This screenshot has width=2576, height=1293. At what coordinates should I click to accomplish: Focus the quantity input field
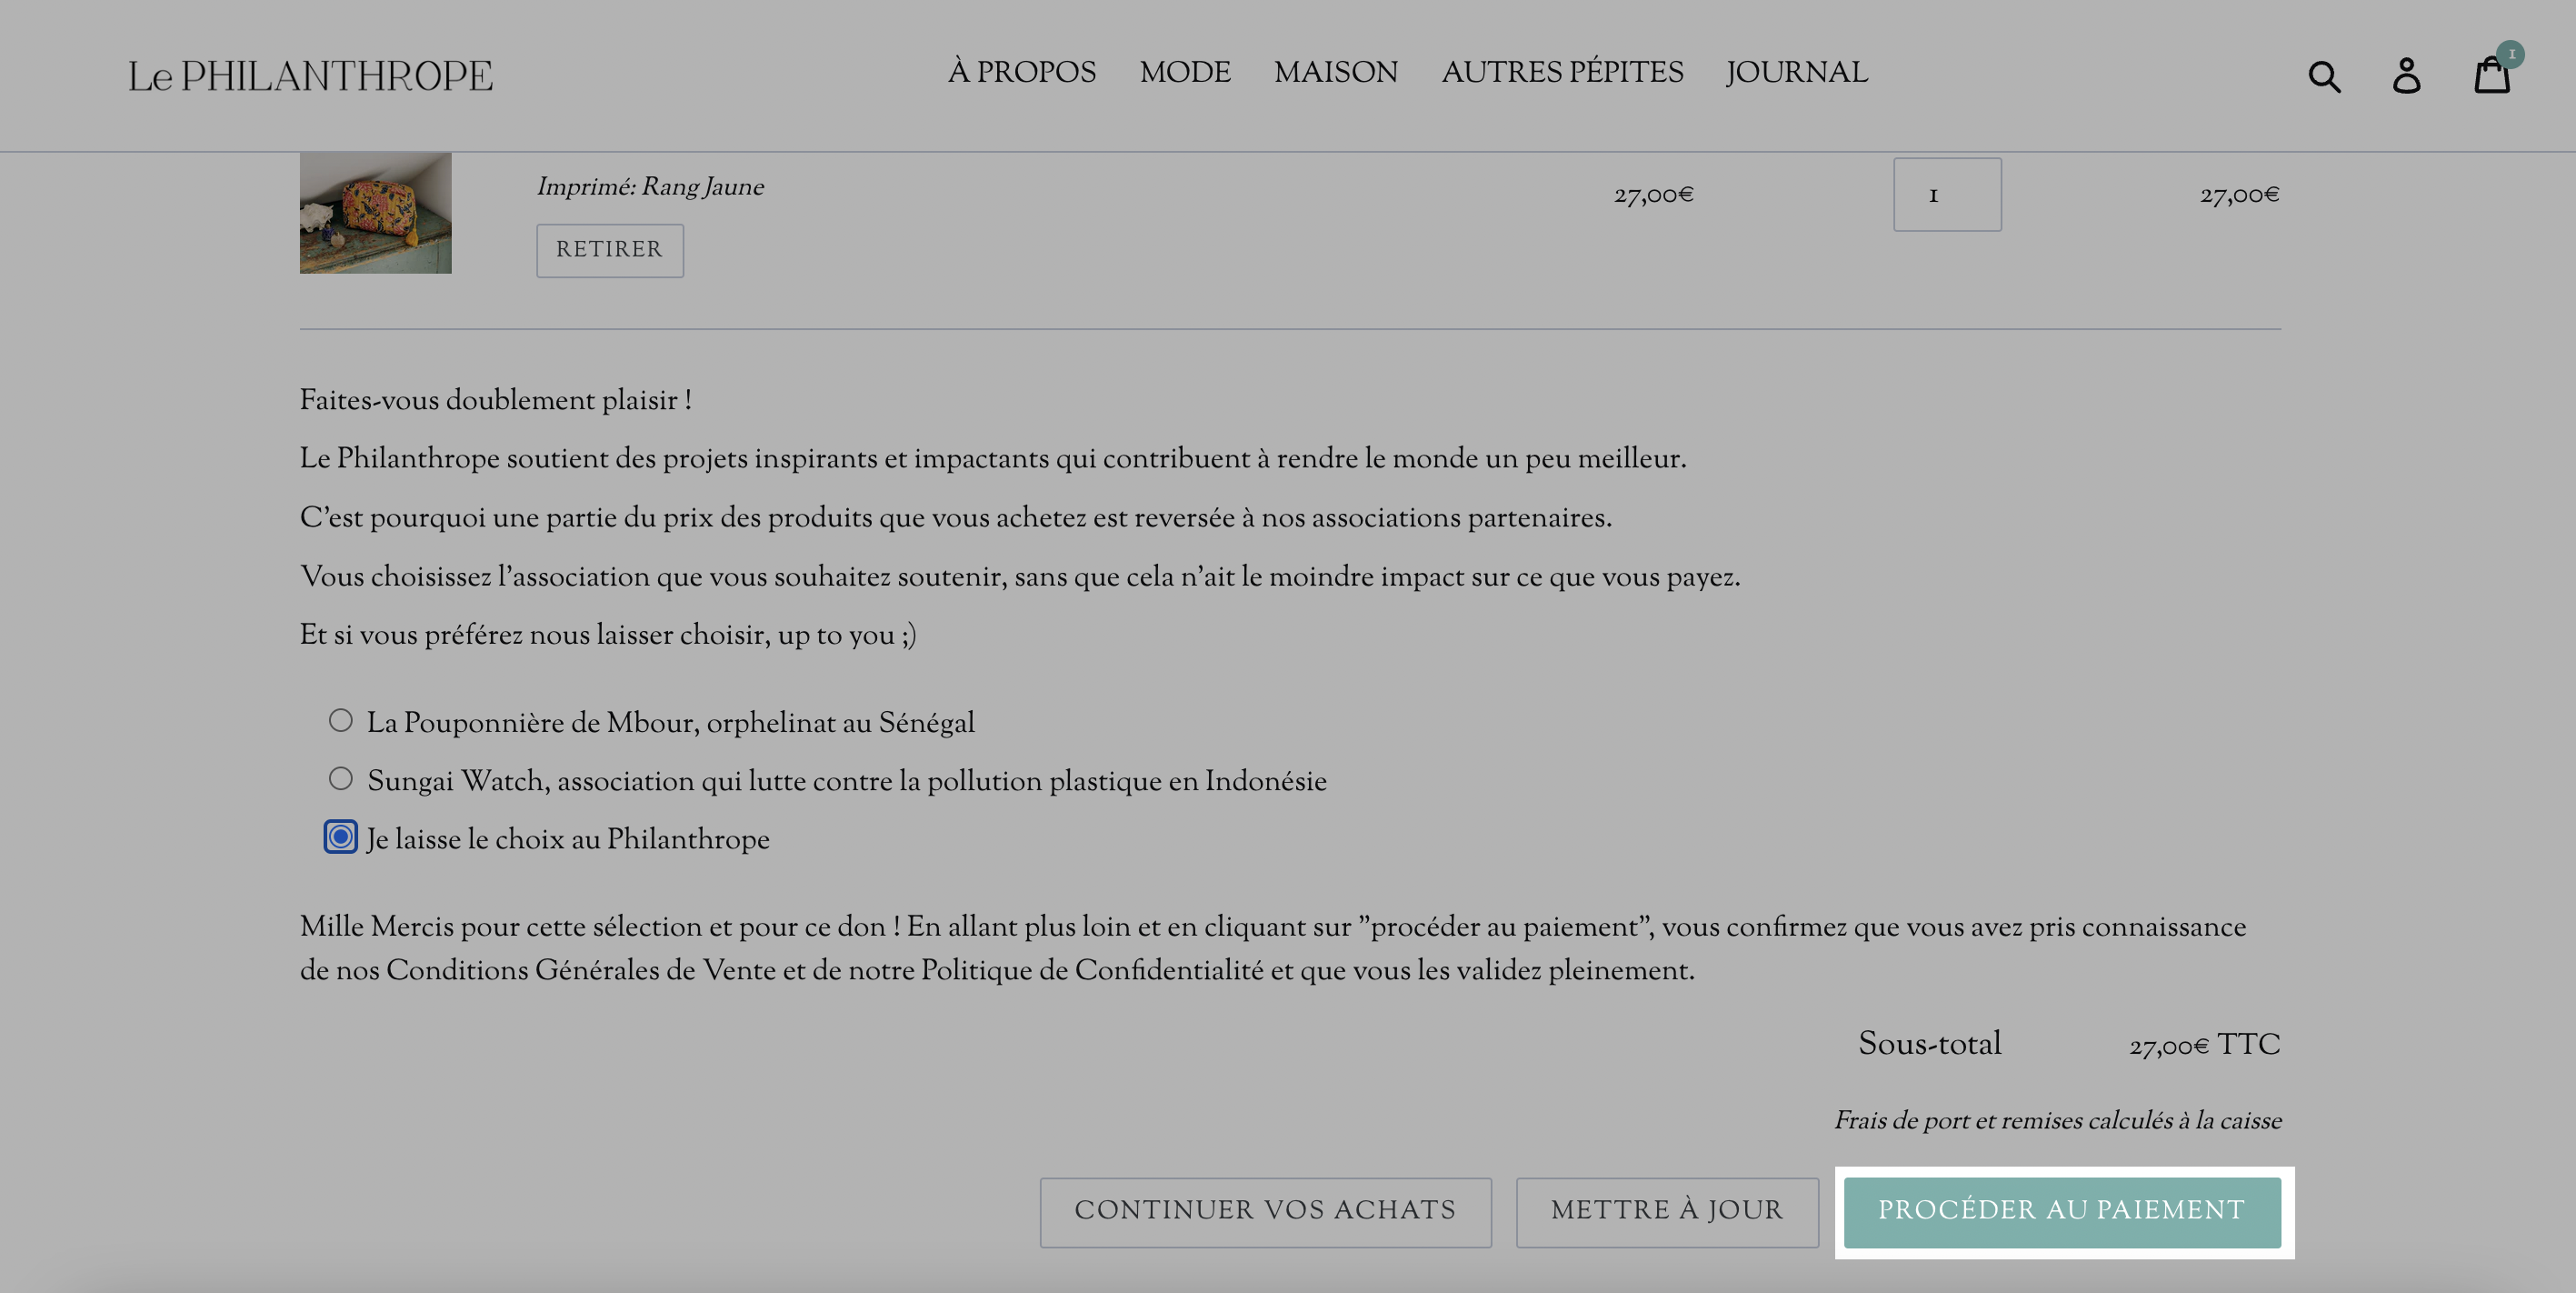pyautogui.click(x=1947, y=194)
